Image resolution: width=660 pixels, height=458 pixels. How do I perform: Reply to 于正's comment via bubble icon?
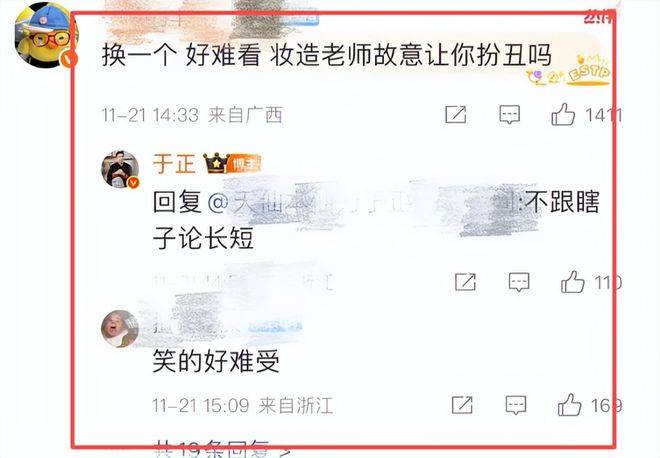pos(519,282)
